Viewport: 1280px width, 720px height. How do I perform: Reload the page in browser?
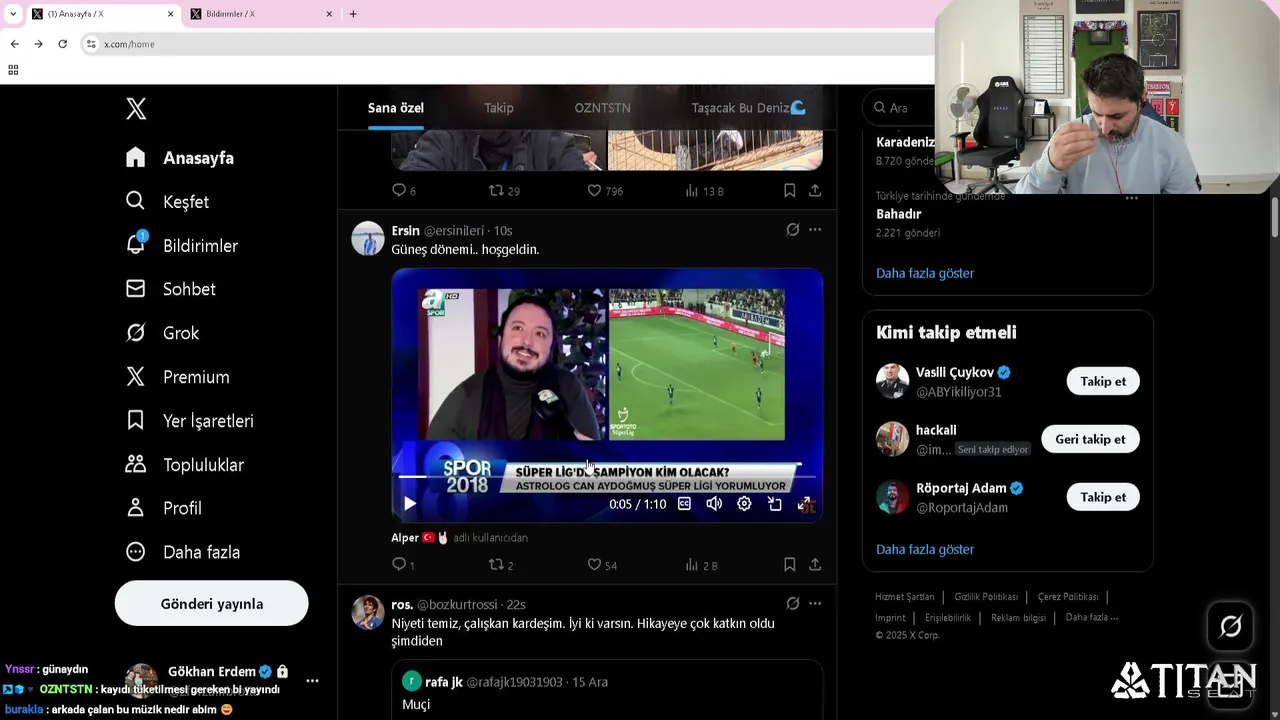(62, 44)
